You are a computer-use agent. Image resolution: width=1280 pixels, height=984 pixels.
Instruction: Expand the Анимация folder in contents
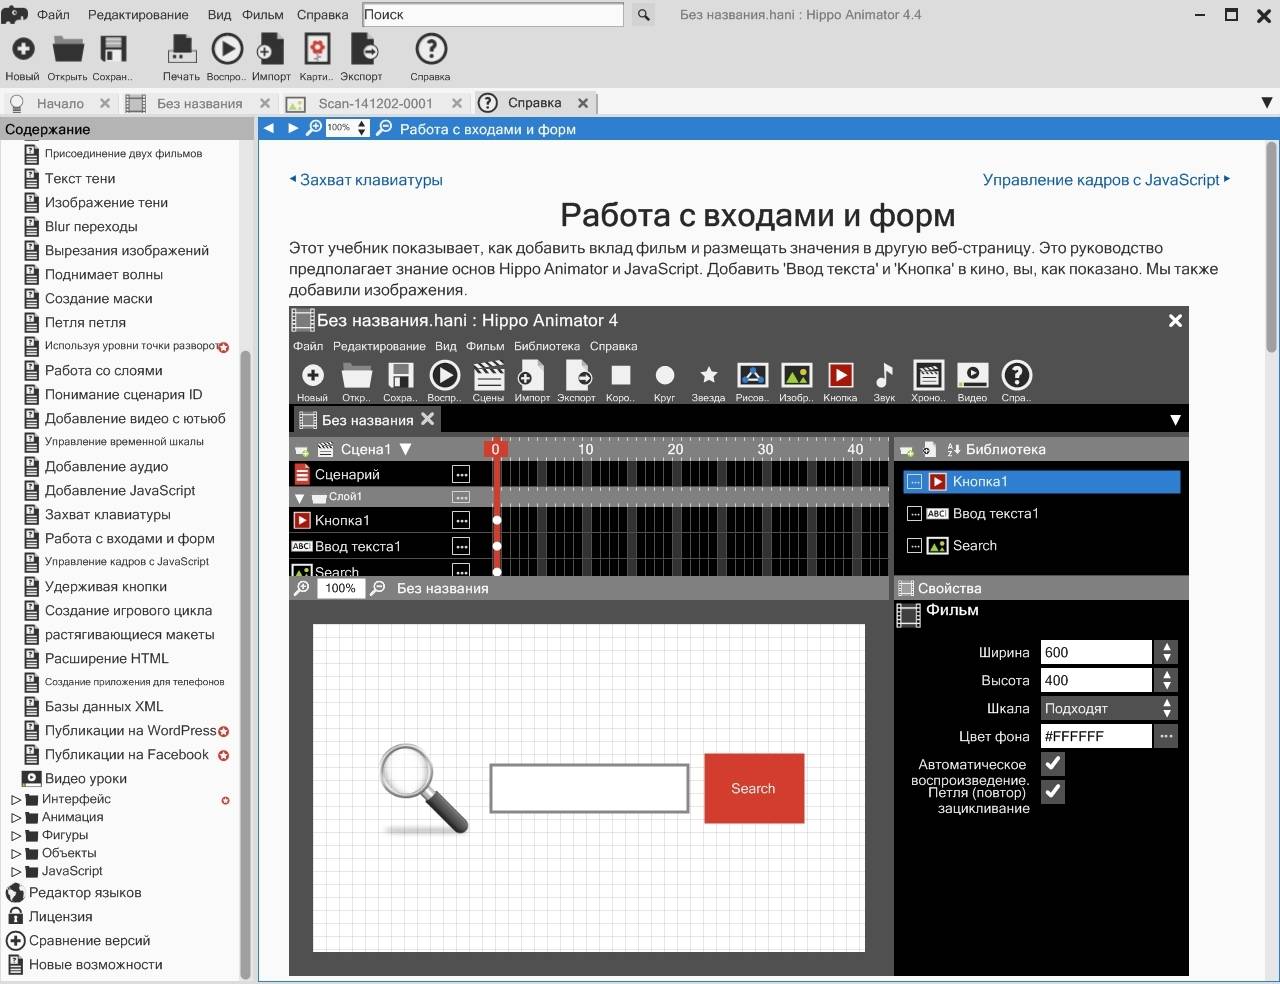(x=16, y=818)
